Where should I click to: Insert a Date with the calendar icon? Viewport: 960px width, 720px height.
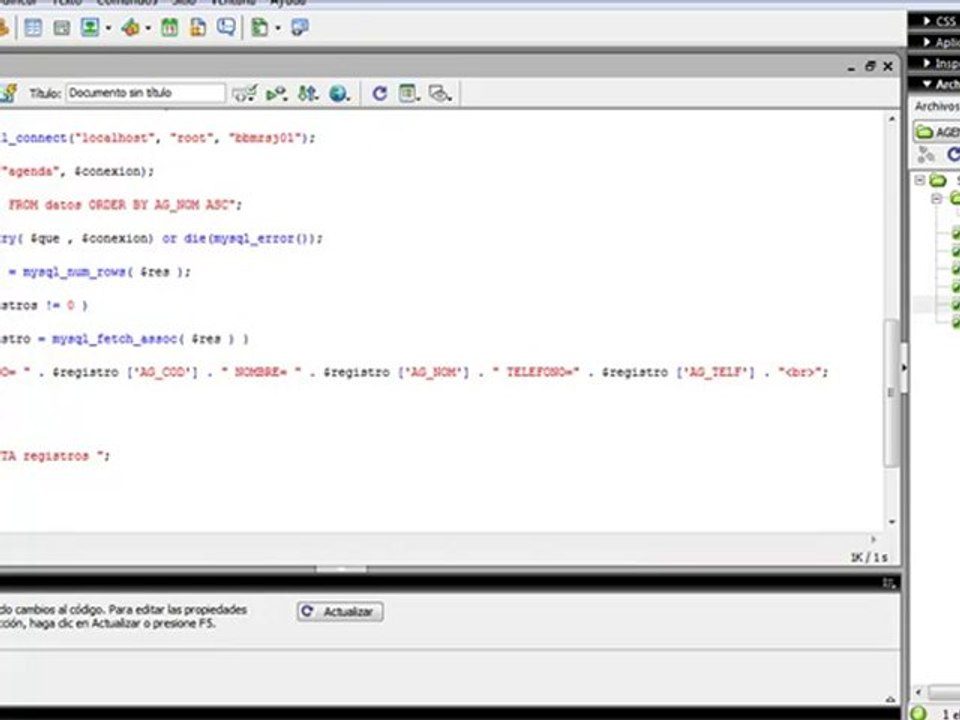click(170, 28)
